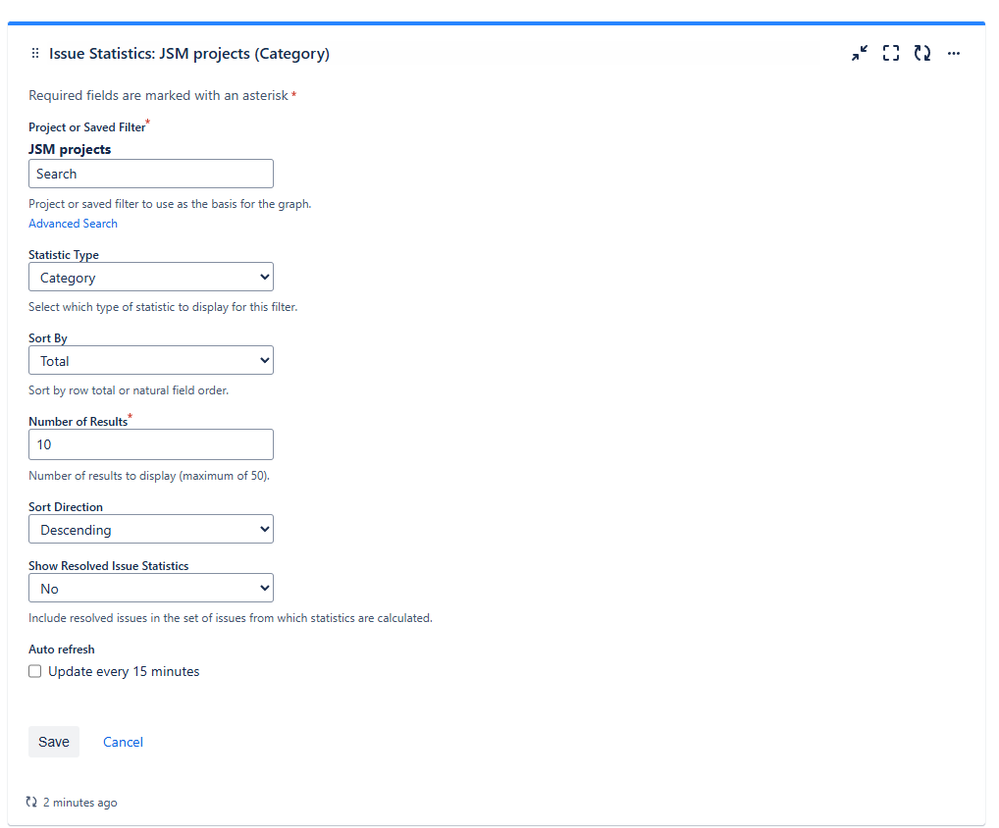Save the gadget settings
Viewport: 999px width, 828px height.
pos(53,742)
